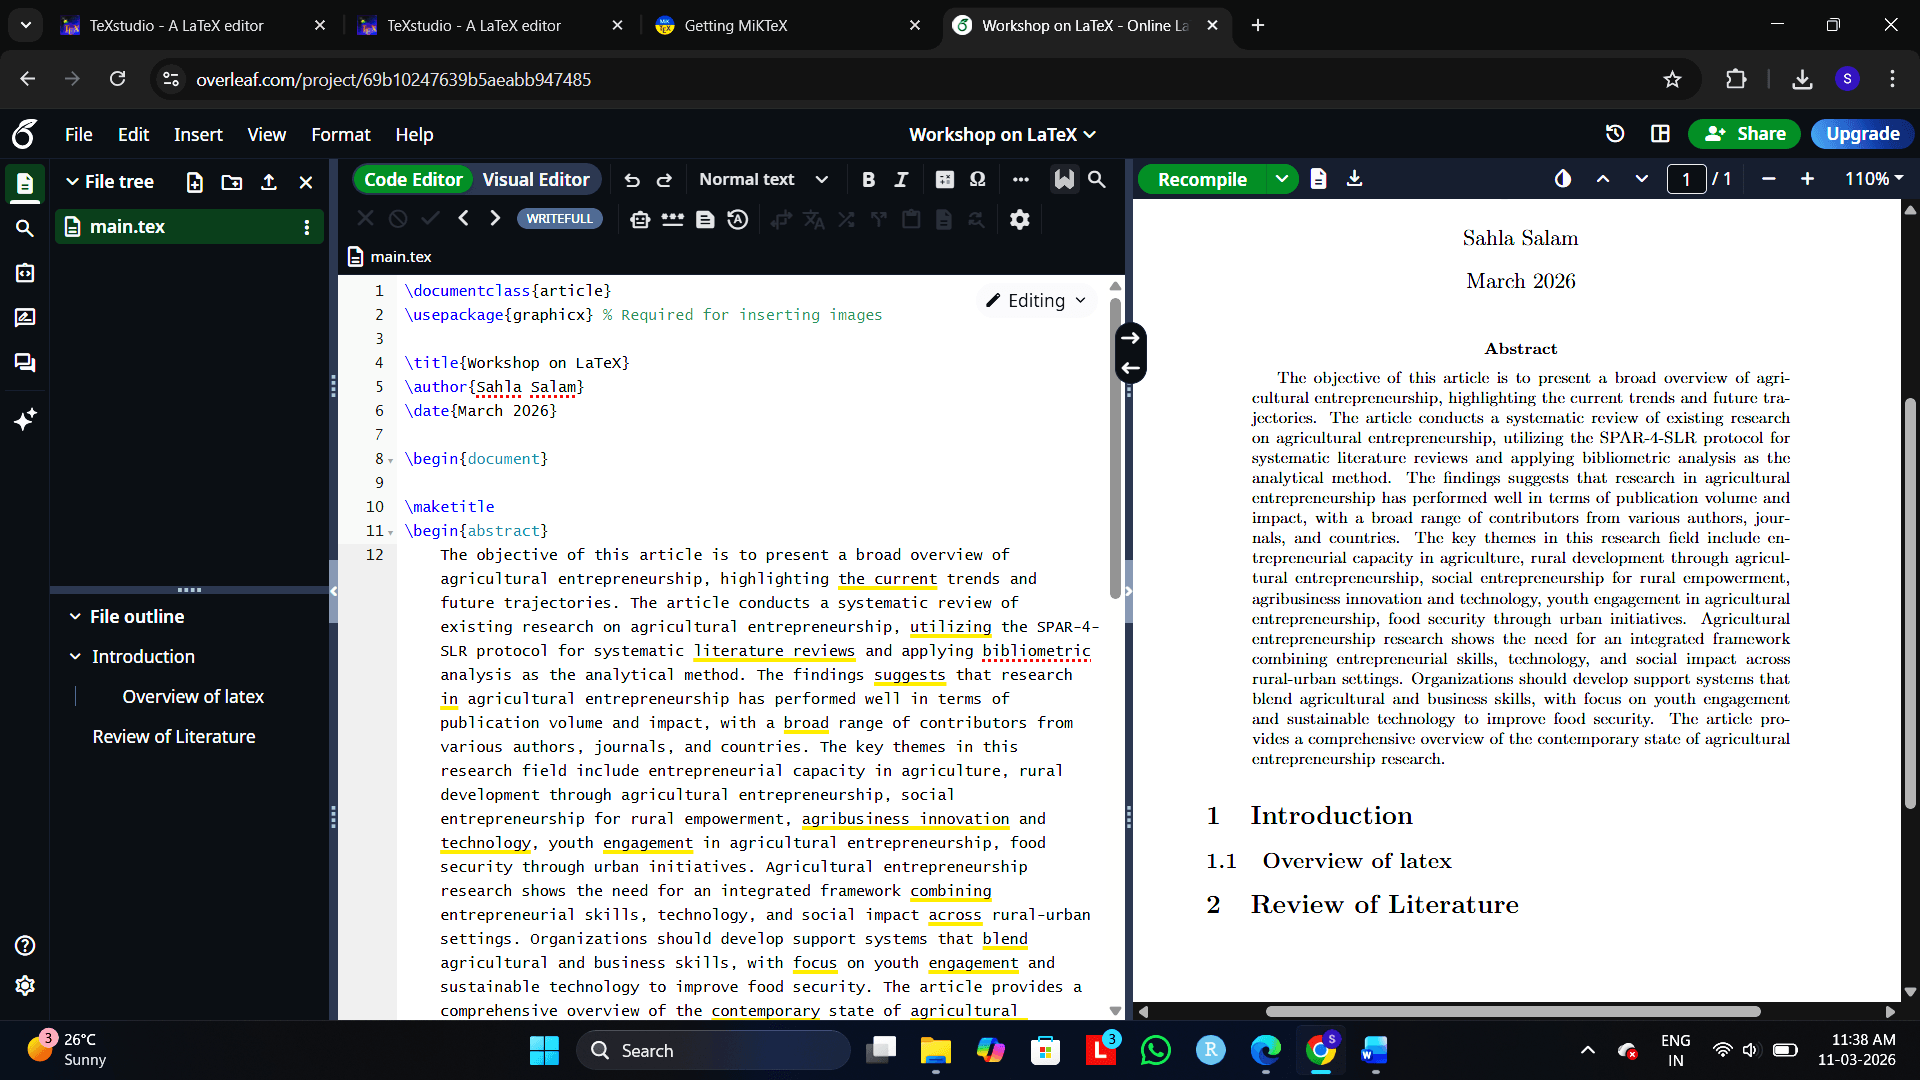Click the Bold formatting icon

(868, 180)
